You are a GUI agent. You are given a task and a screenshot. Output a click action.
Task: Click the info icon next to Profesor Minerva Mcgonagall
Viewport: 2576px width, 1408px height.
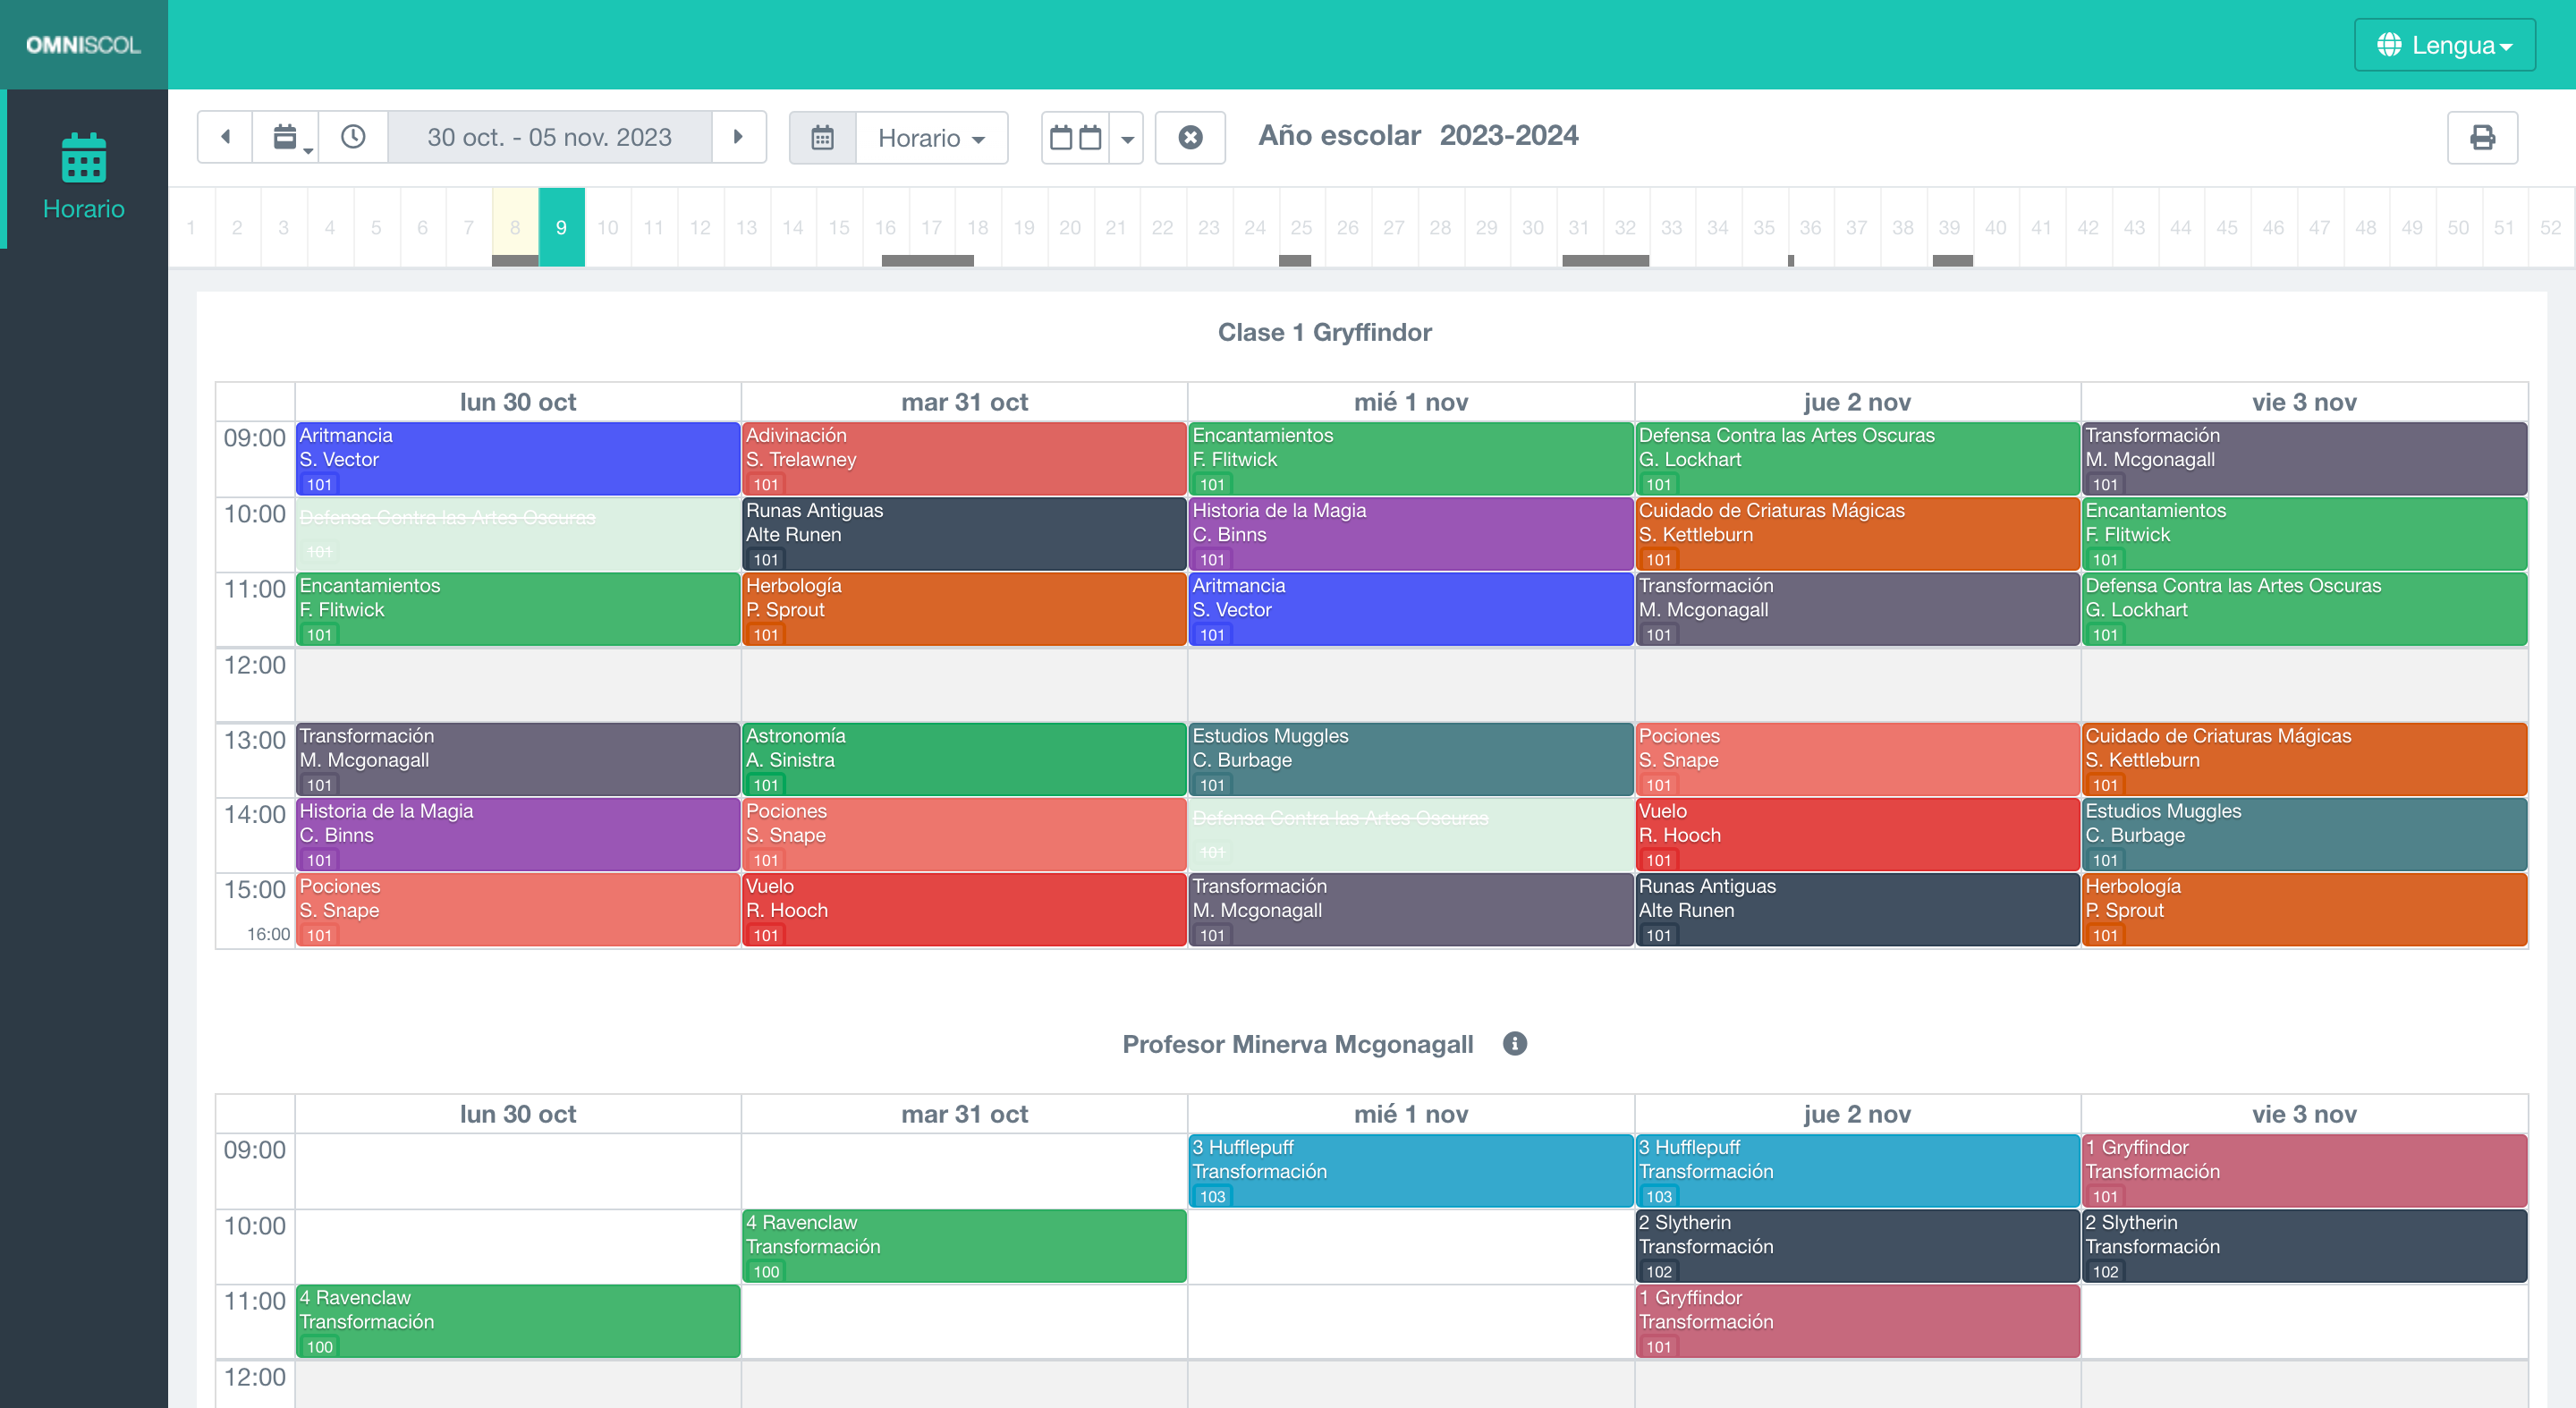click(x=1514, y=1044)
